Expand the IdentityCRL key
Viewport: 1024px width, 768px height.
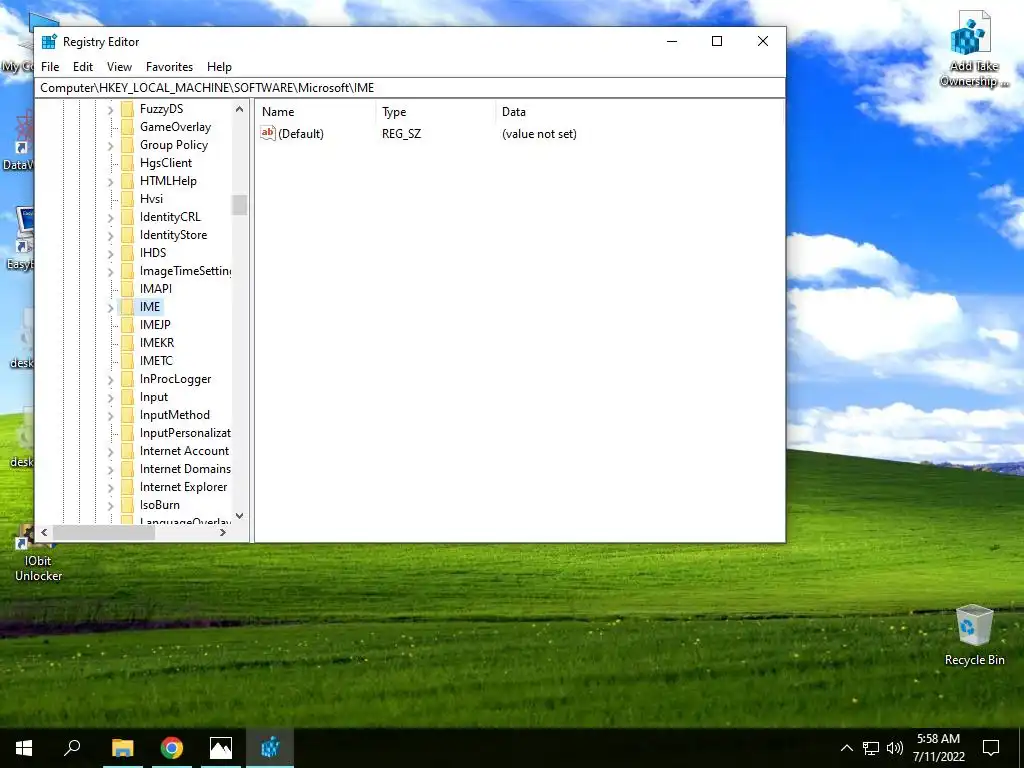pyautogui.click(x=110, y=217)
